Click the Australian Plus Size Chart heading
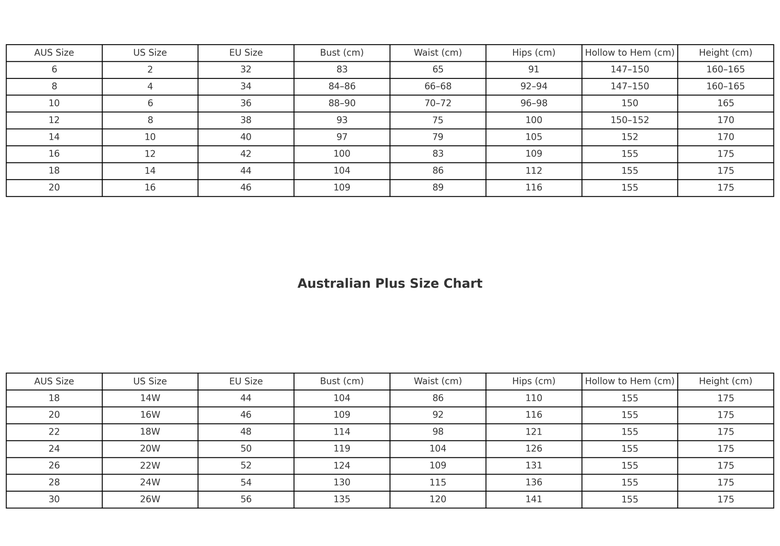This screenshot has width=780, height=546. pyautogui.click(x=390, y=283)
